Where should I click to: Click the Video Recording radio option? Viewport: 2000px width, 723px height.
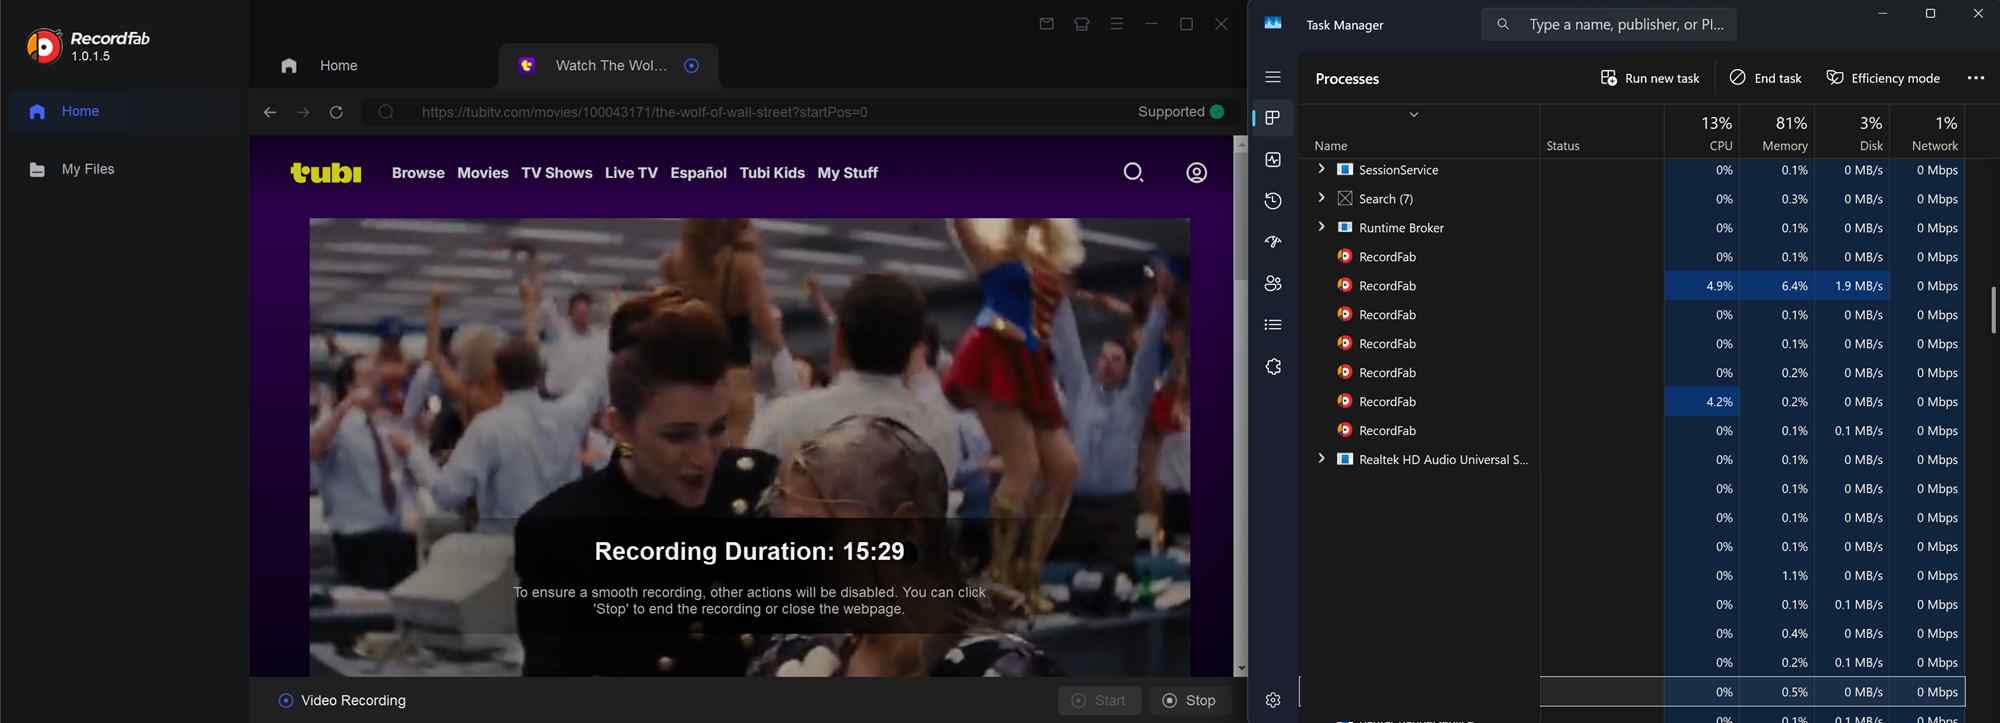[x=285, y=701]
